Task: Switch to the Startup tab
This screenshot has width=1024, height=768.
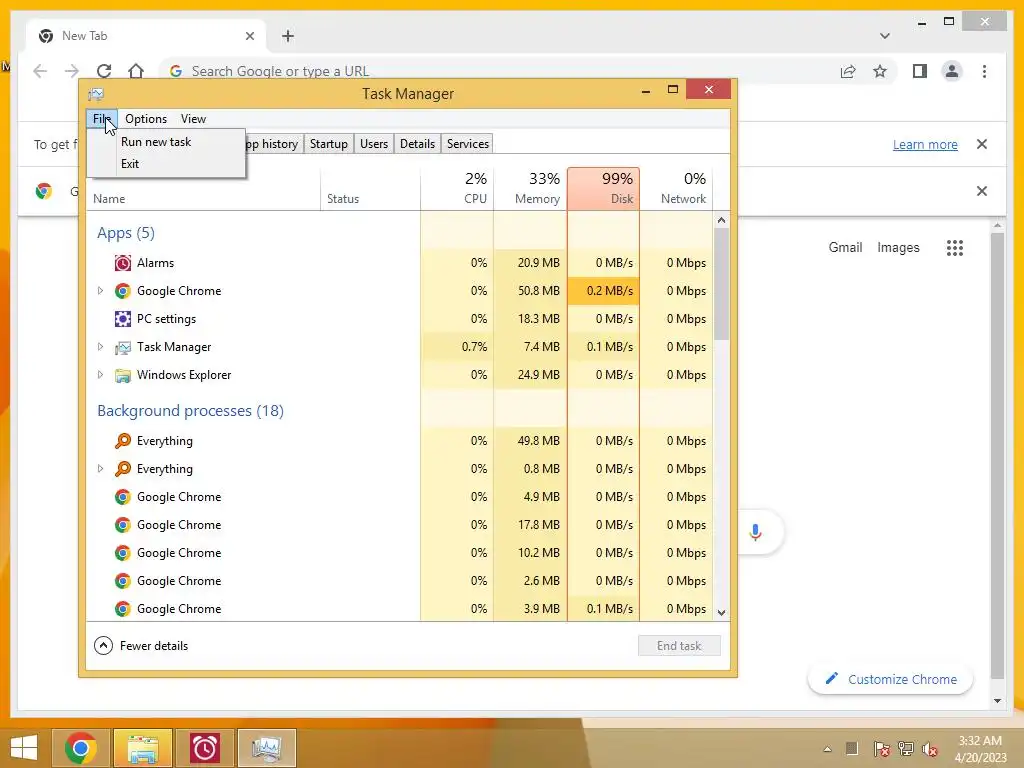Action: tap(328, 144)
